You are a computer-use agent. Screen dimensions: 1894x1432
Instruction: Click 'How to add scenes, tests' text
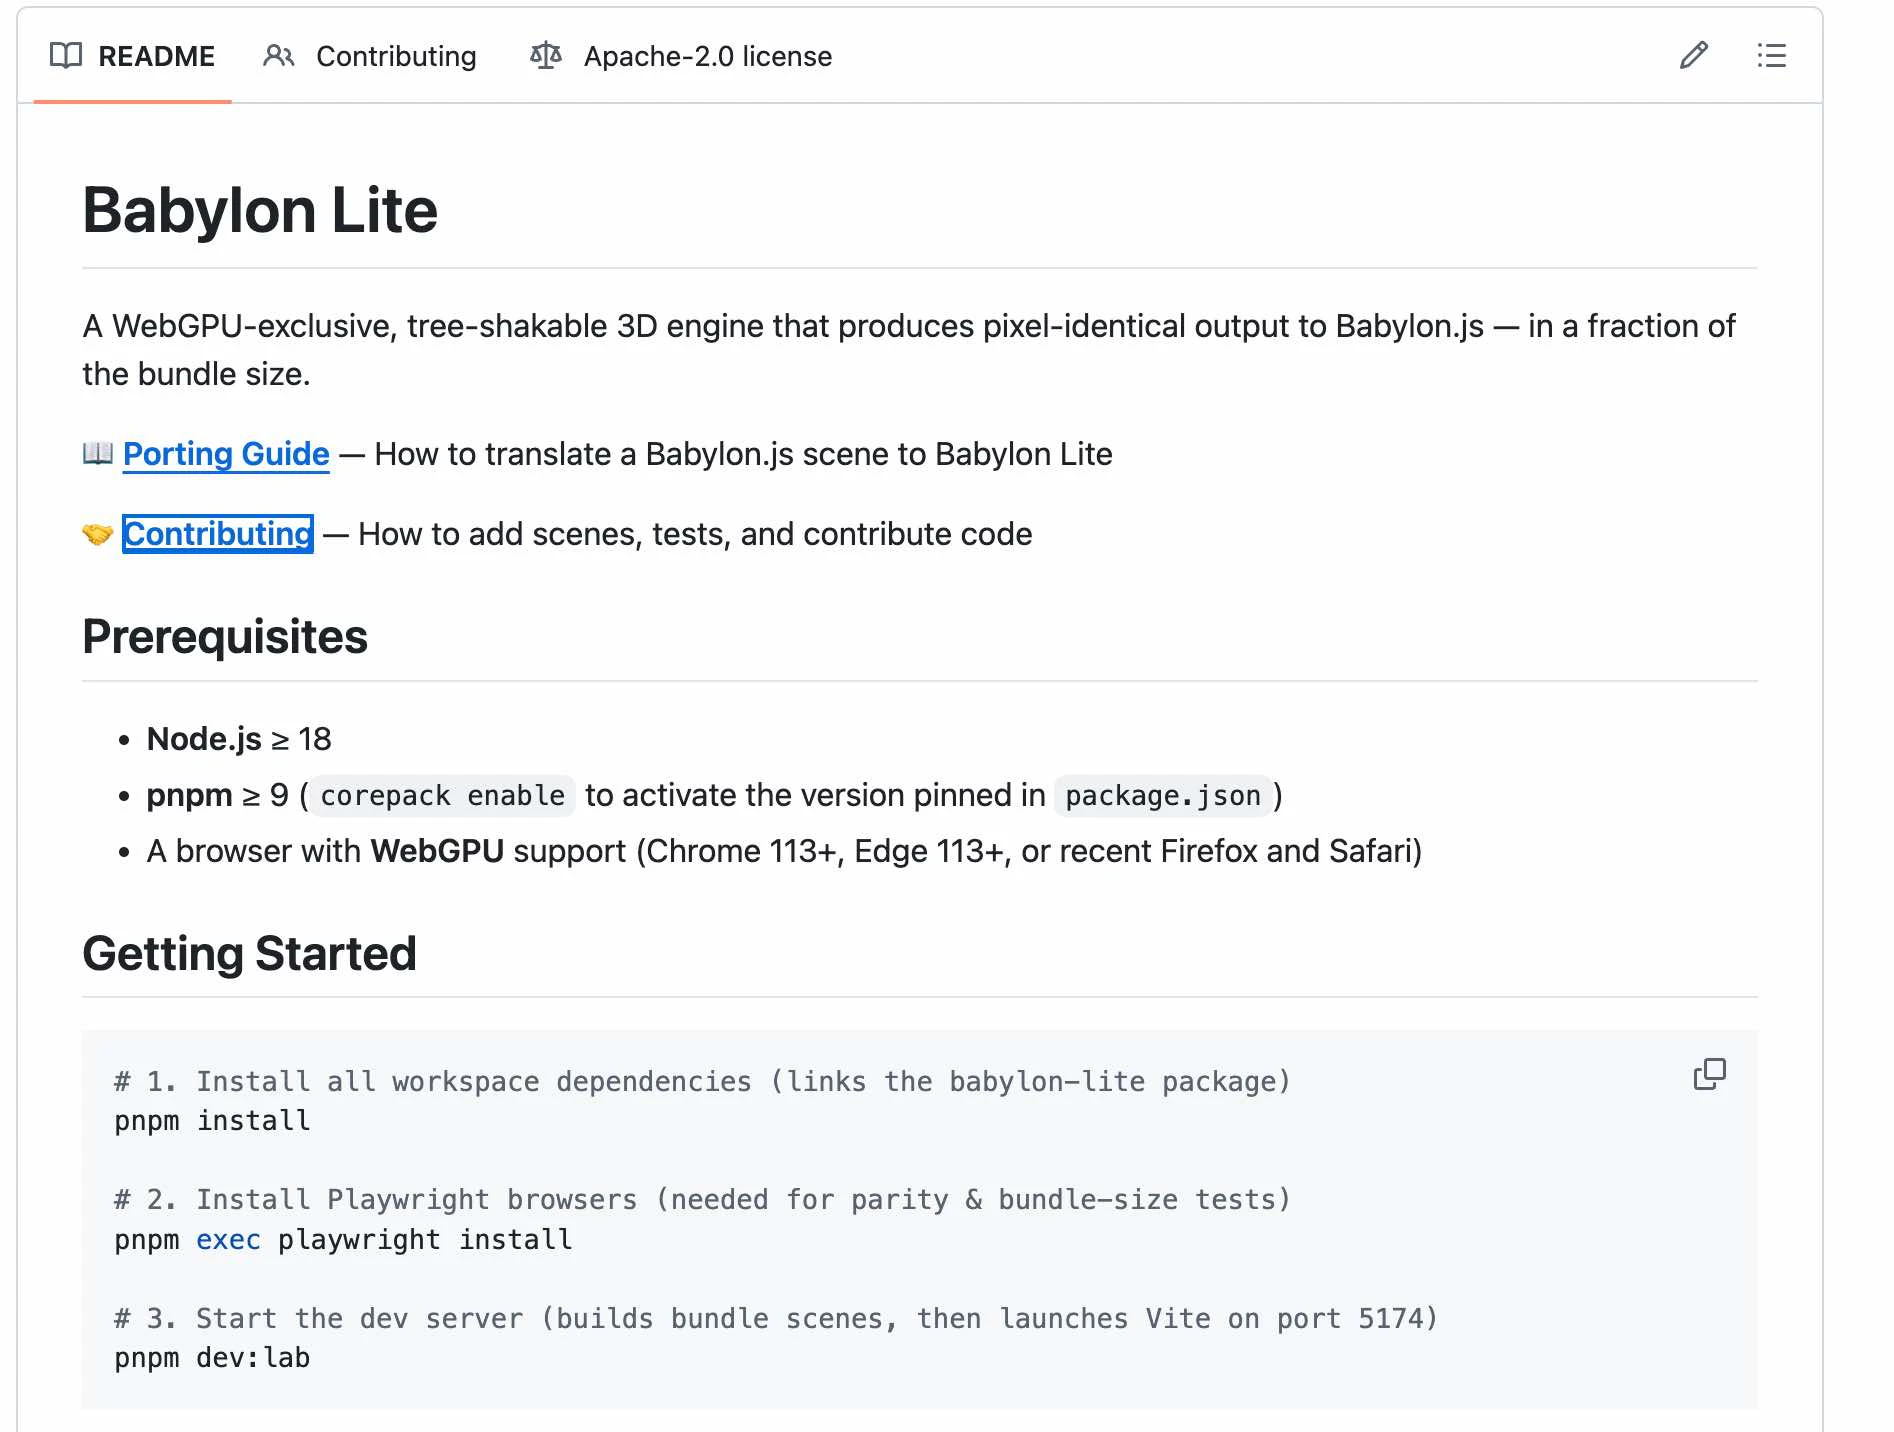coord(695,534)
